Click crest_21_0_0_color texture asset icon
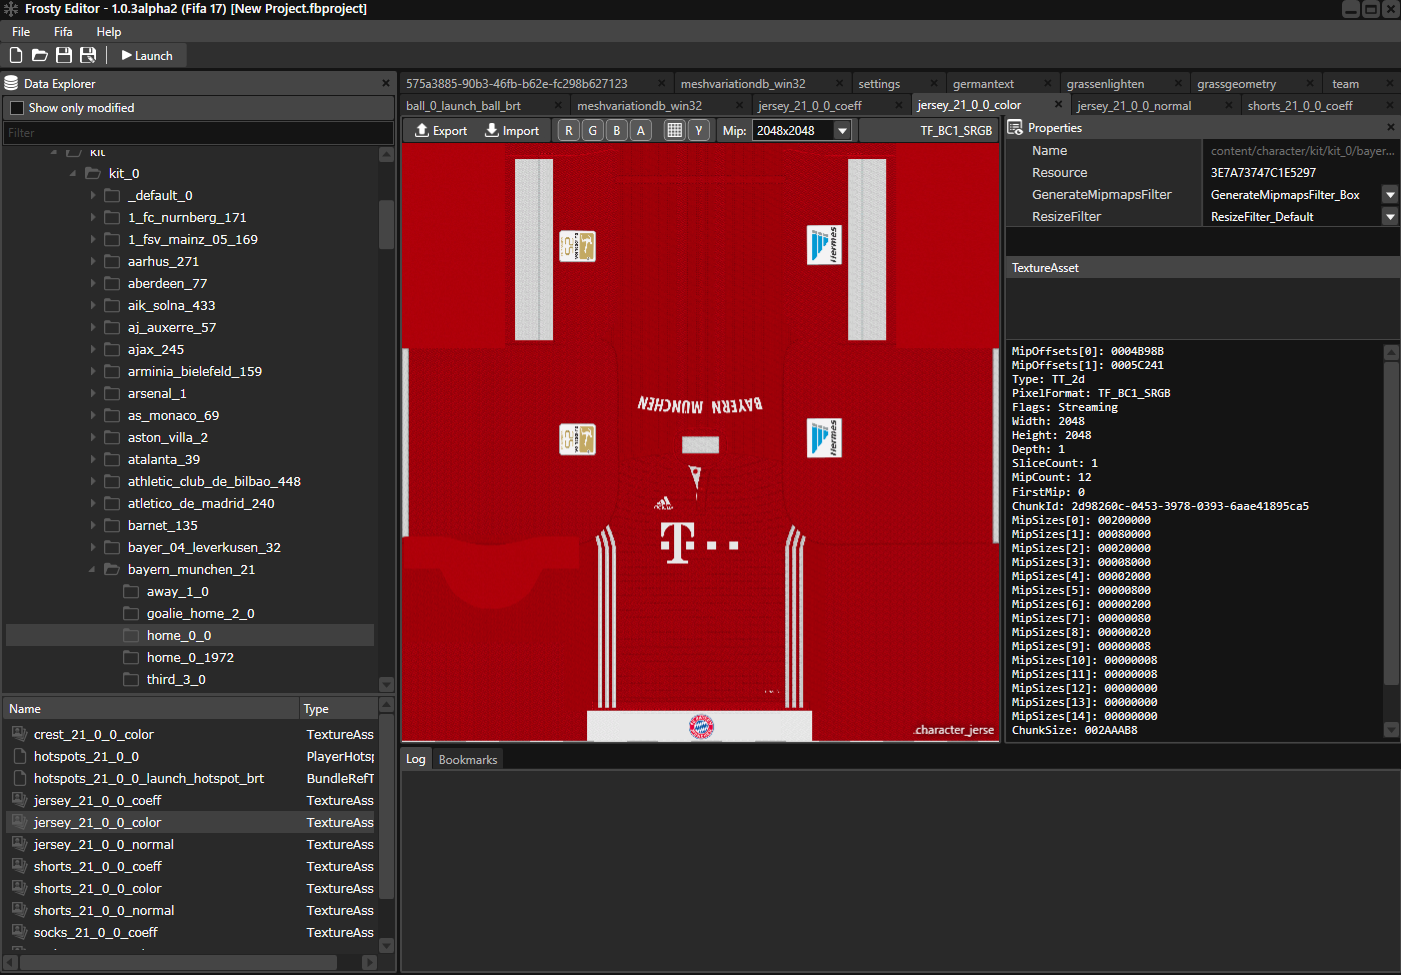Screen dimensions: 1401x975 (x=19, y=734)
